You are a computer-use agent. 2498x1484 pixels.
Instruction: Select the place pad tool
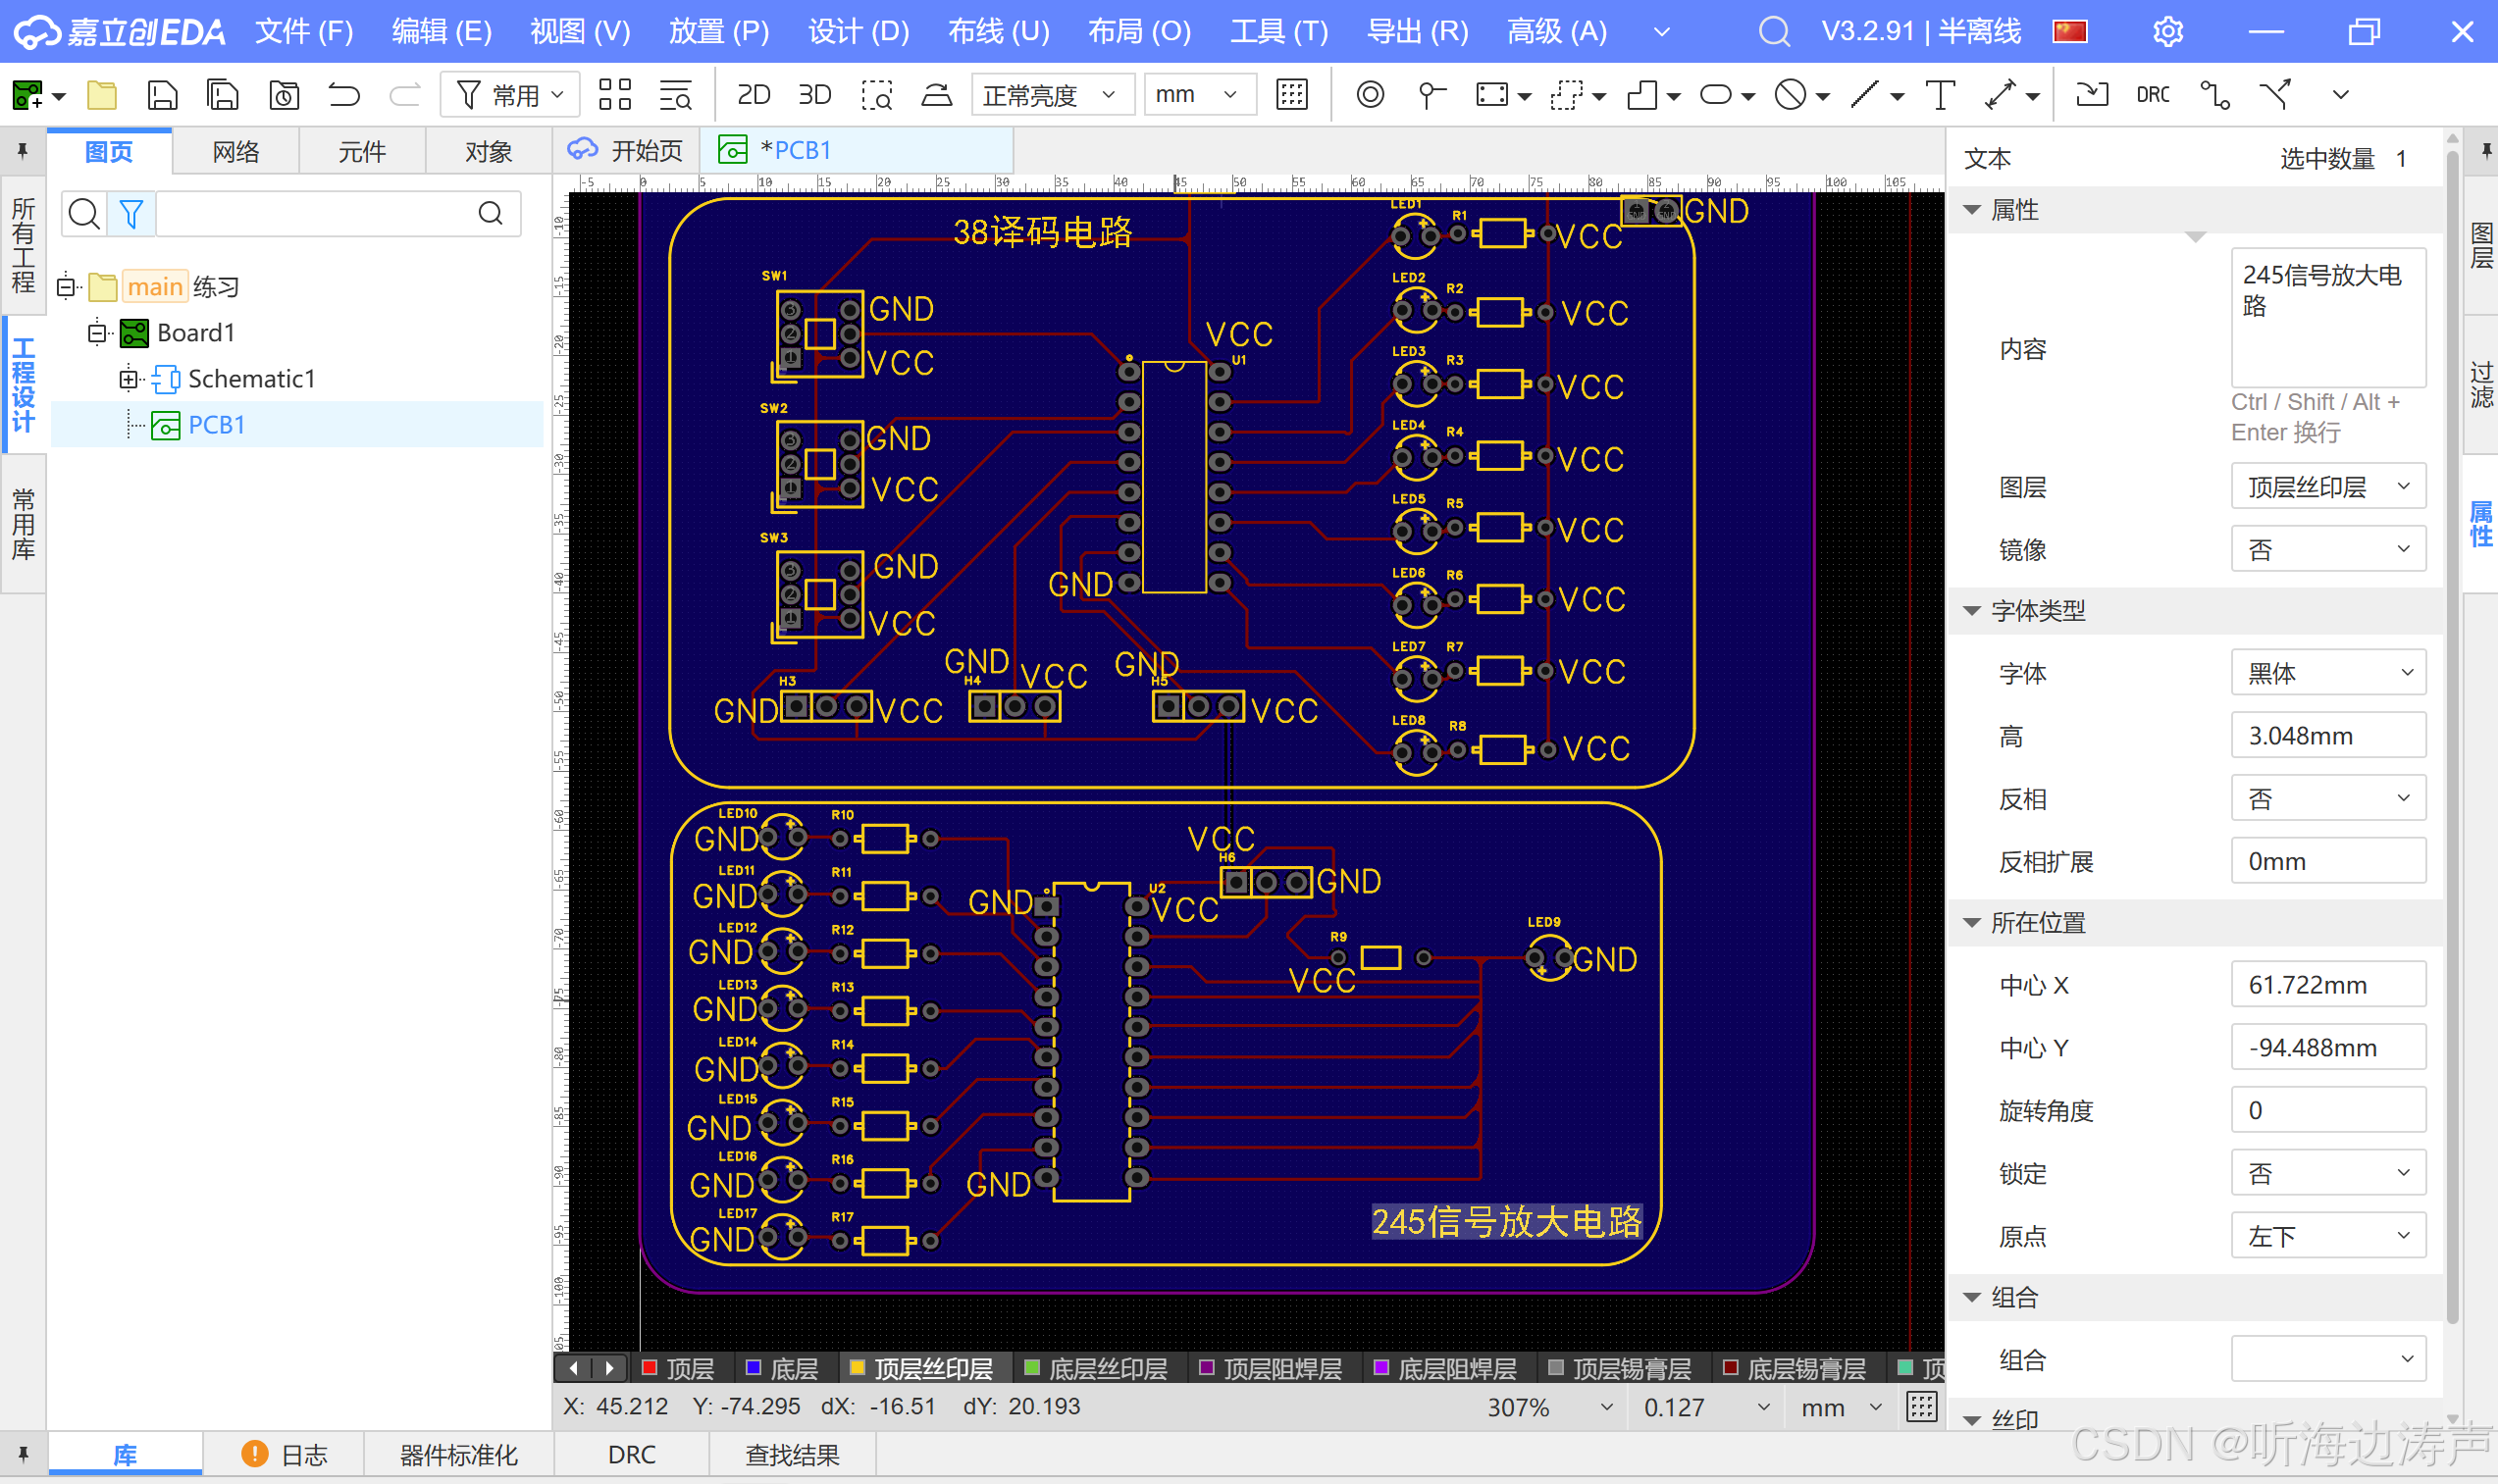(1431, 95)
